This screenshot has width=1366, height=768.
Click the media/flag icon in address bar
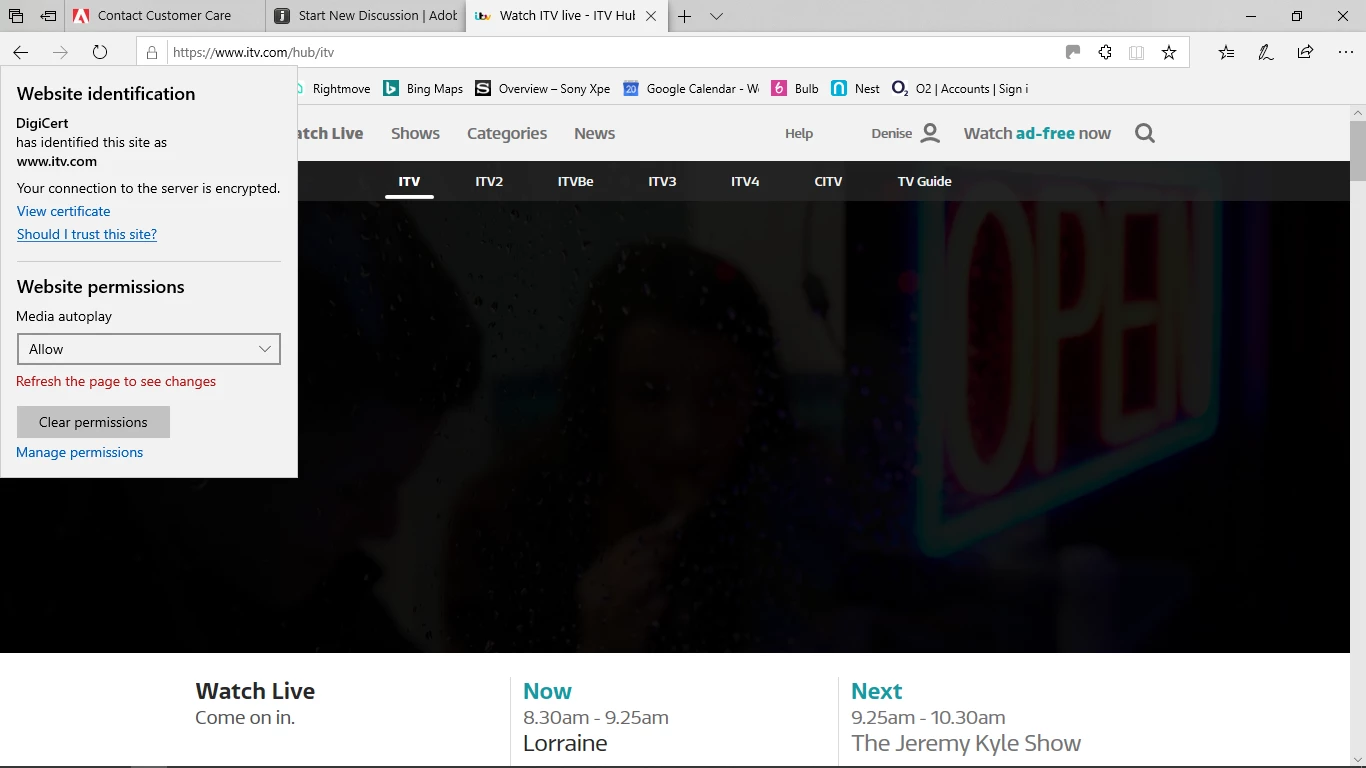(x=1073, y=53)
